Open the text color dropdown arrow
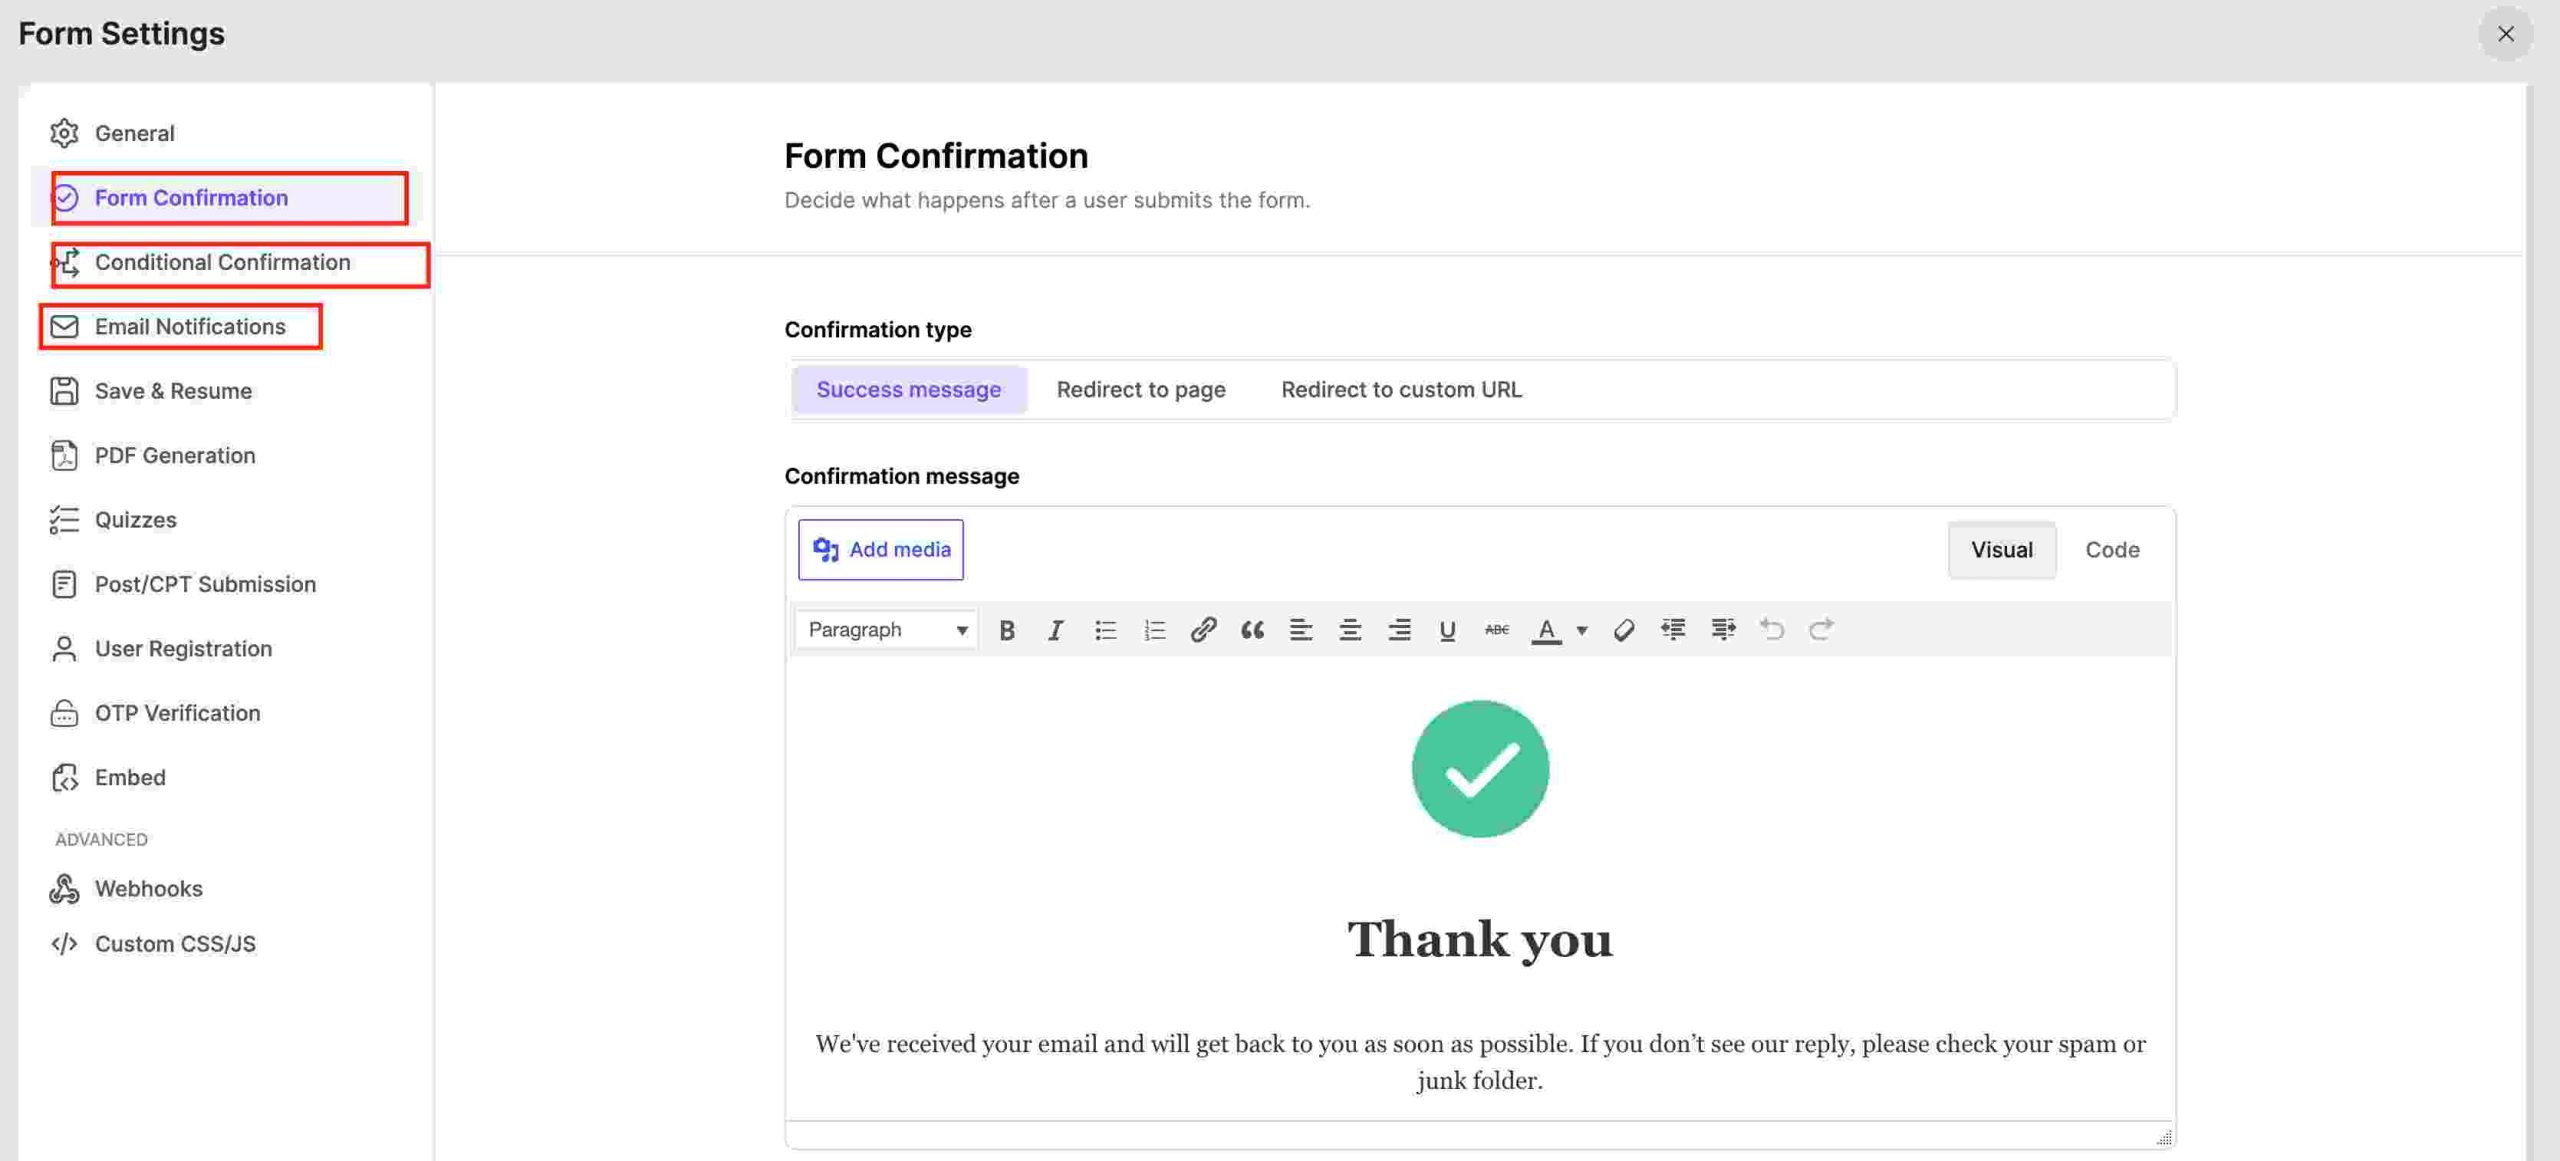 coord(1582,630)
